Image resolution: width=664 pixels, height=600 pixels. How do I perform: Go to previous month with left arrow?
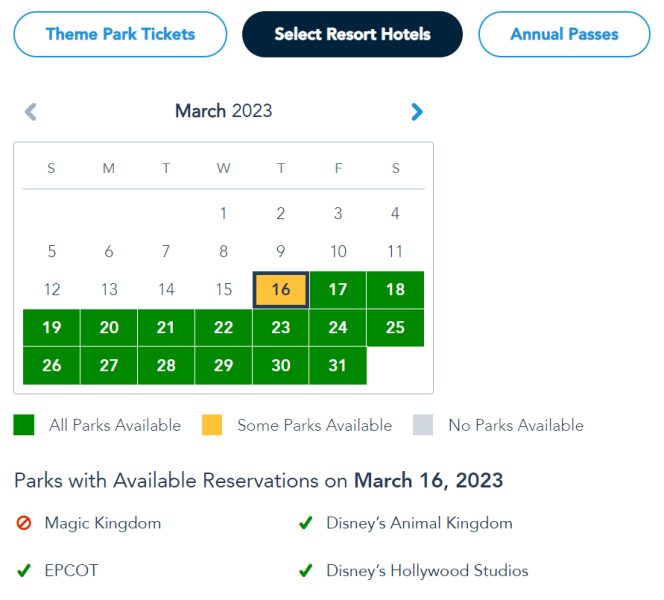coord(31,112)
